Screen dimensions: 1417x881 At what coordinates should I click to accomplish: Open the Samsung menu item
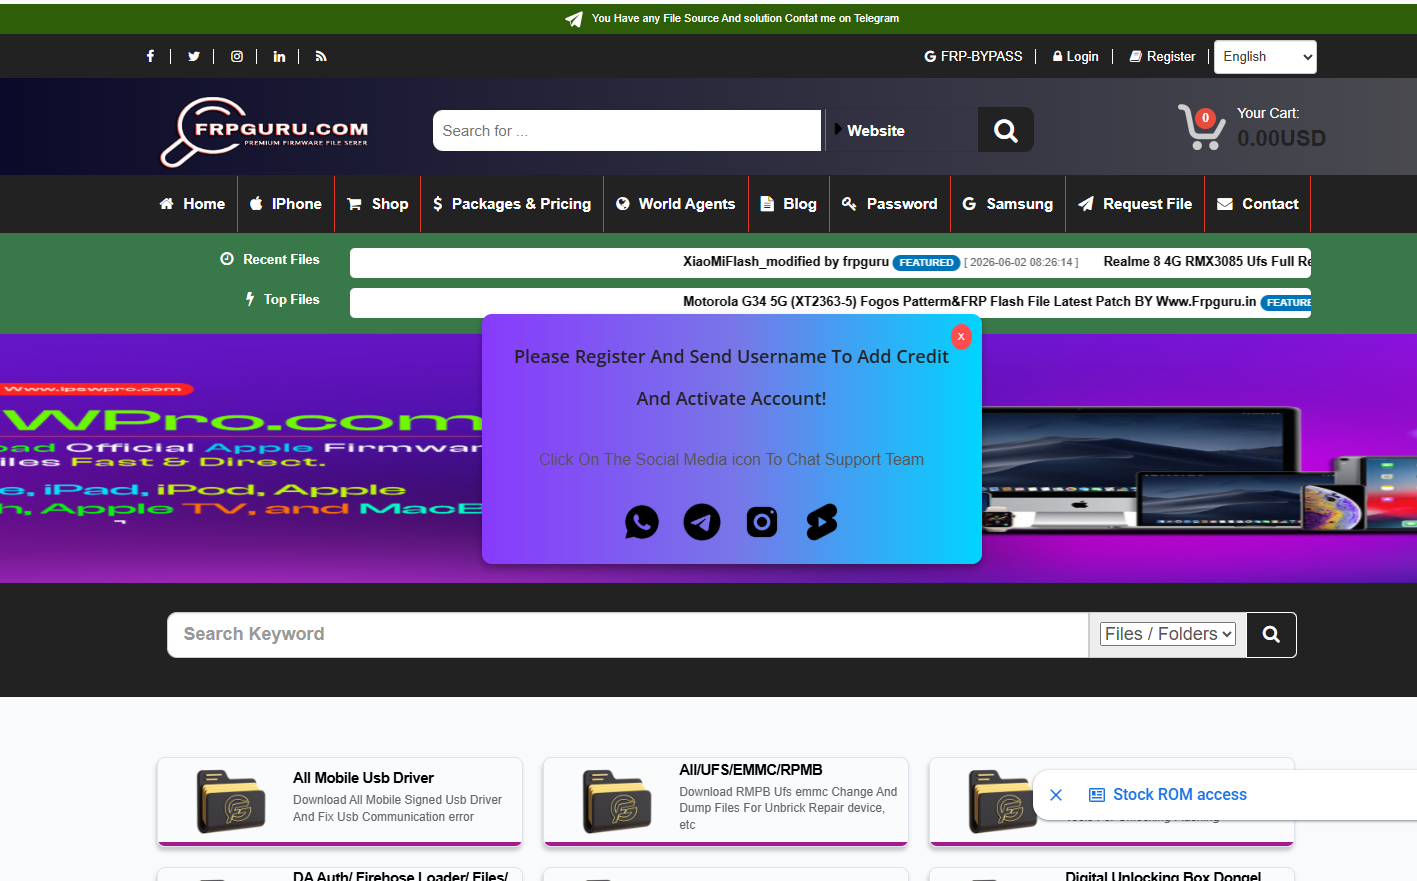coord(1008,204)
